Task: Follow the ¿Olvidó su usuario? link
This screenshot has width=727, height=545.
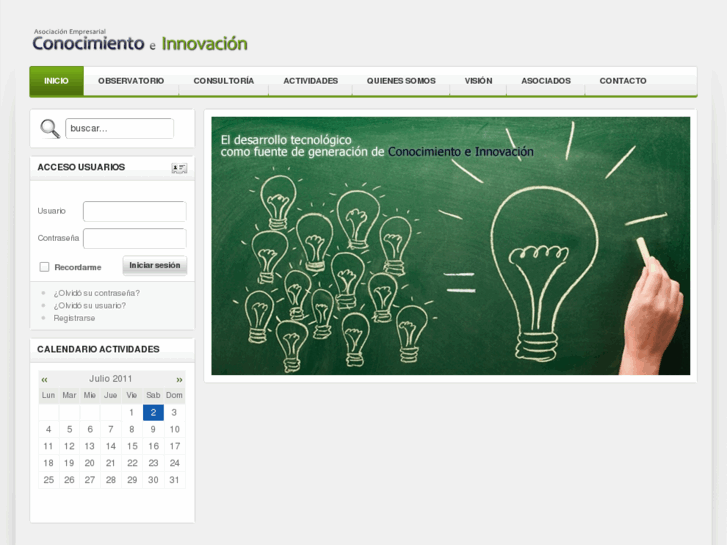Action: point(89,306)
